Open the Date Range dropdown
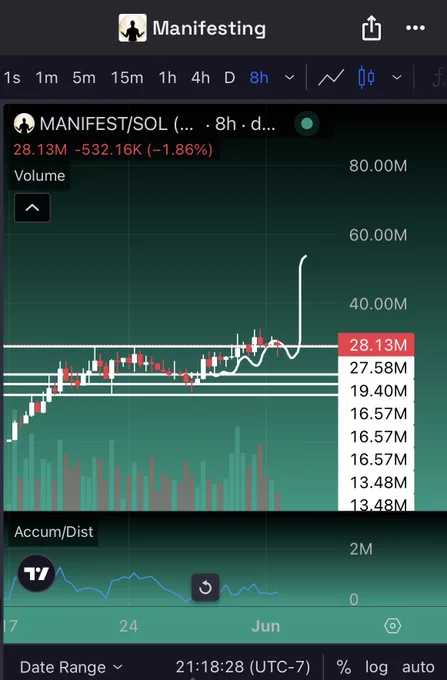The image size is (447, 680). 71,667
